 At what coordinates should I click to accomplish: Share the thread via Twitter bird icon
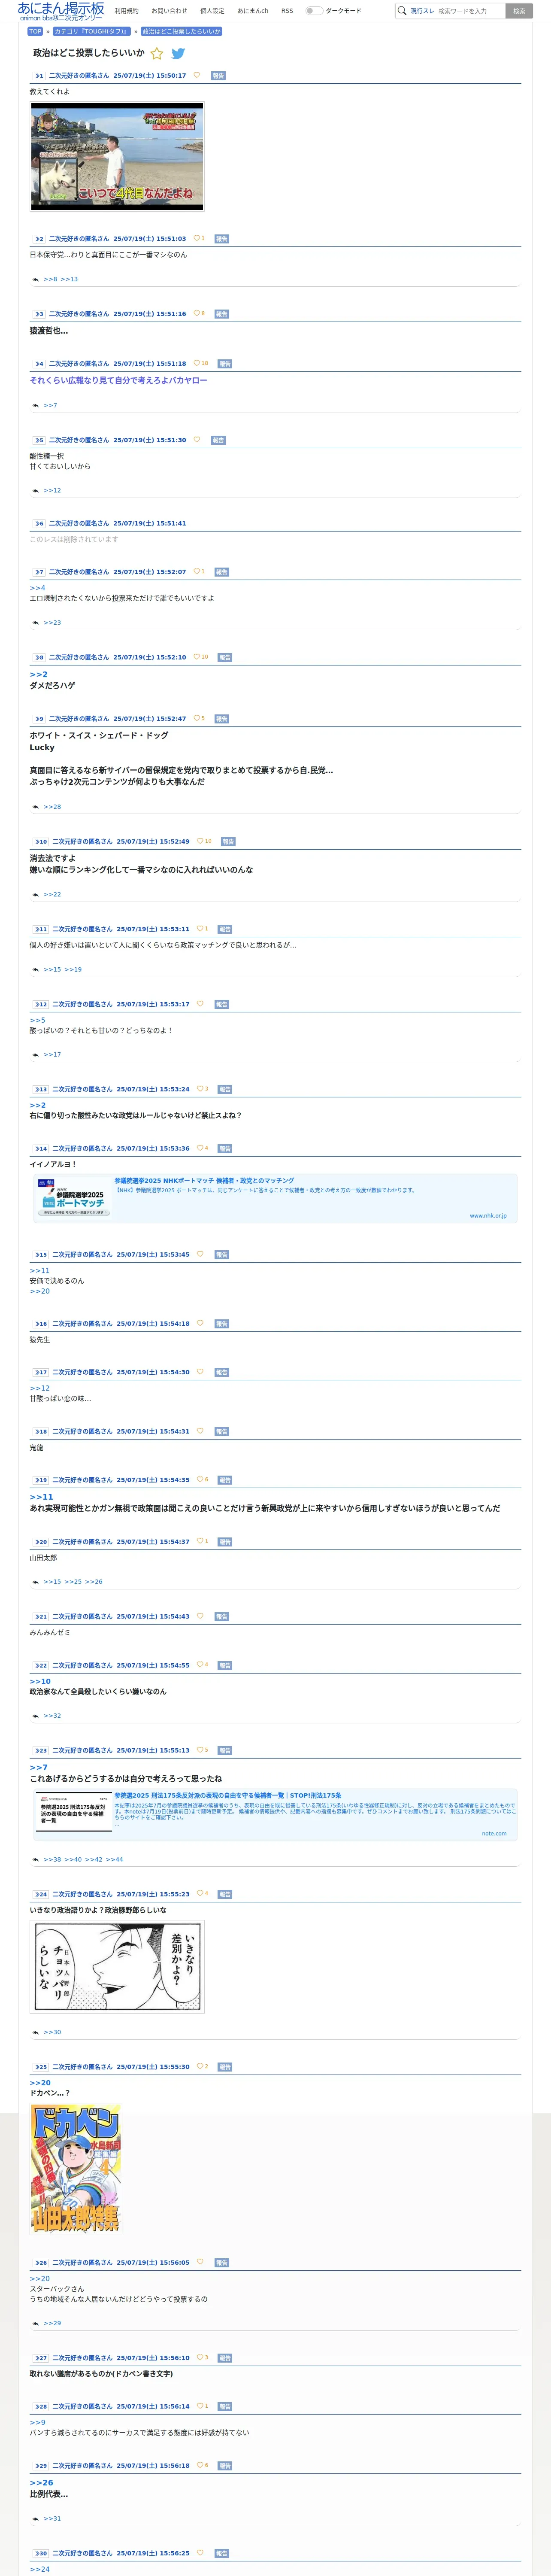(x=178, y=54)
